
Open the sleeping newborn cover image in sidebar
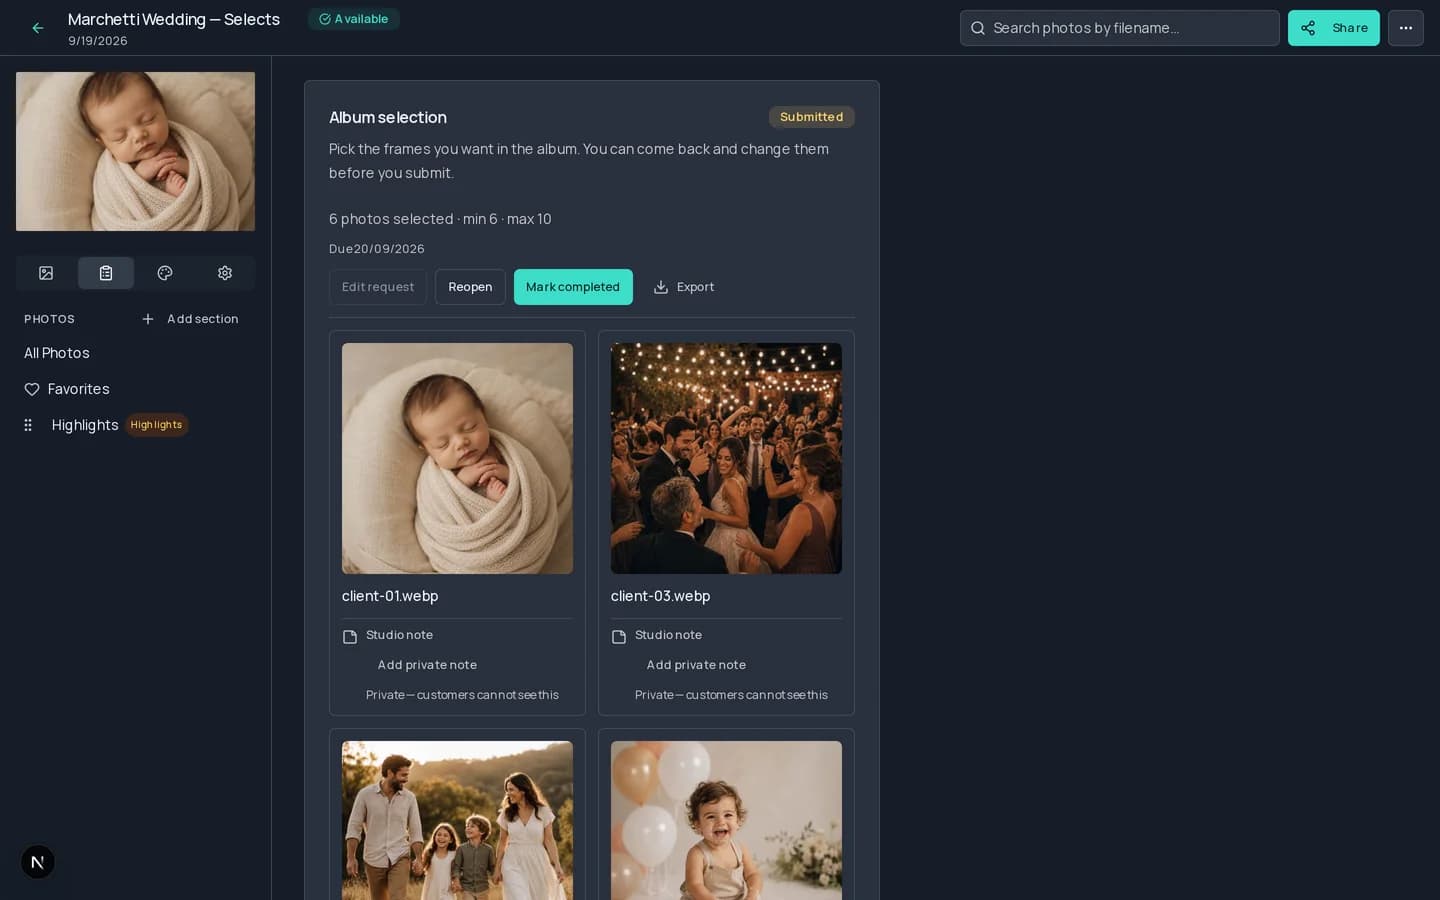[x=135, y=151]
